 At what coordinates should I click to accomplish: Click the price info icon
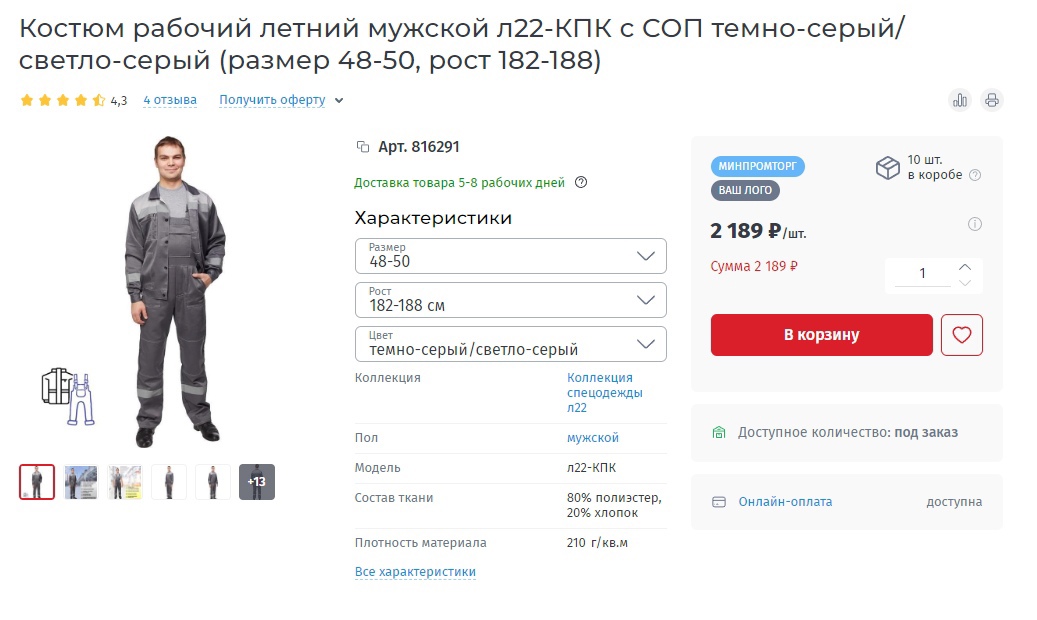[x=975, y=224]
